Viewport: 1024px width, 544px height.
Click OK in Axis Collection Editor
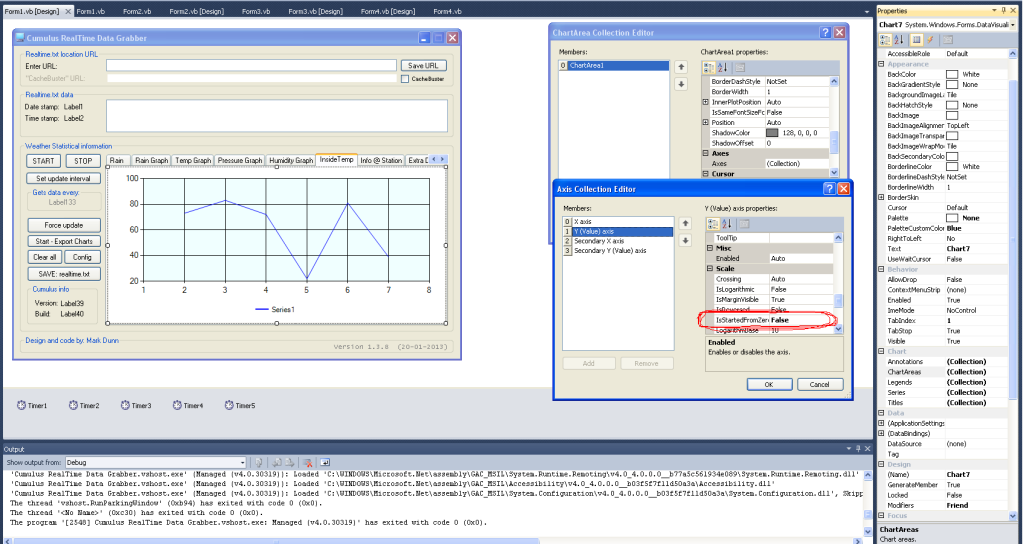pos(768,384)
